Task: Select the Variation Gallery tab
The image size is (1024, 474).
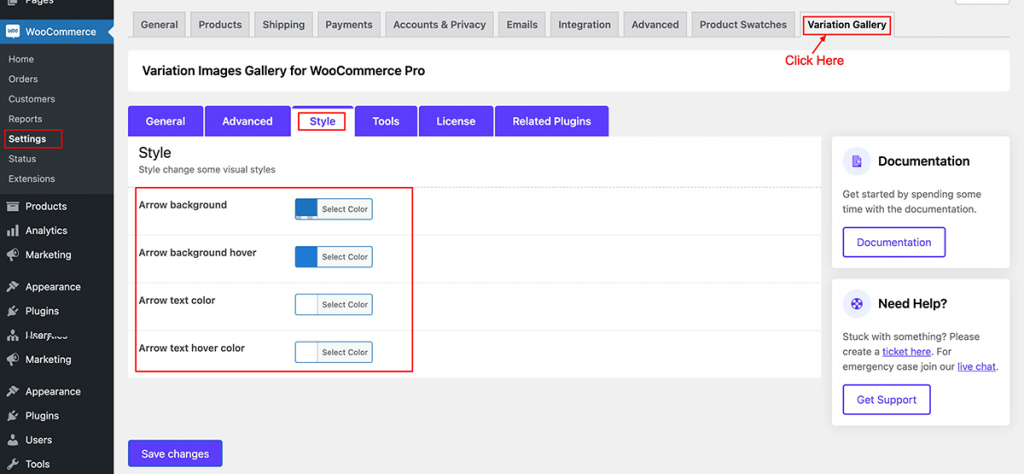Action: (x=847, y=25)
